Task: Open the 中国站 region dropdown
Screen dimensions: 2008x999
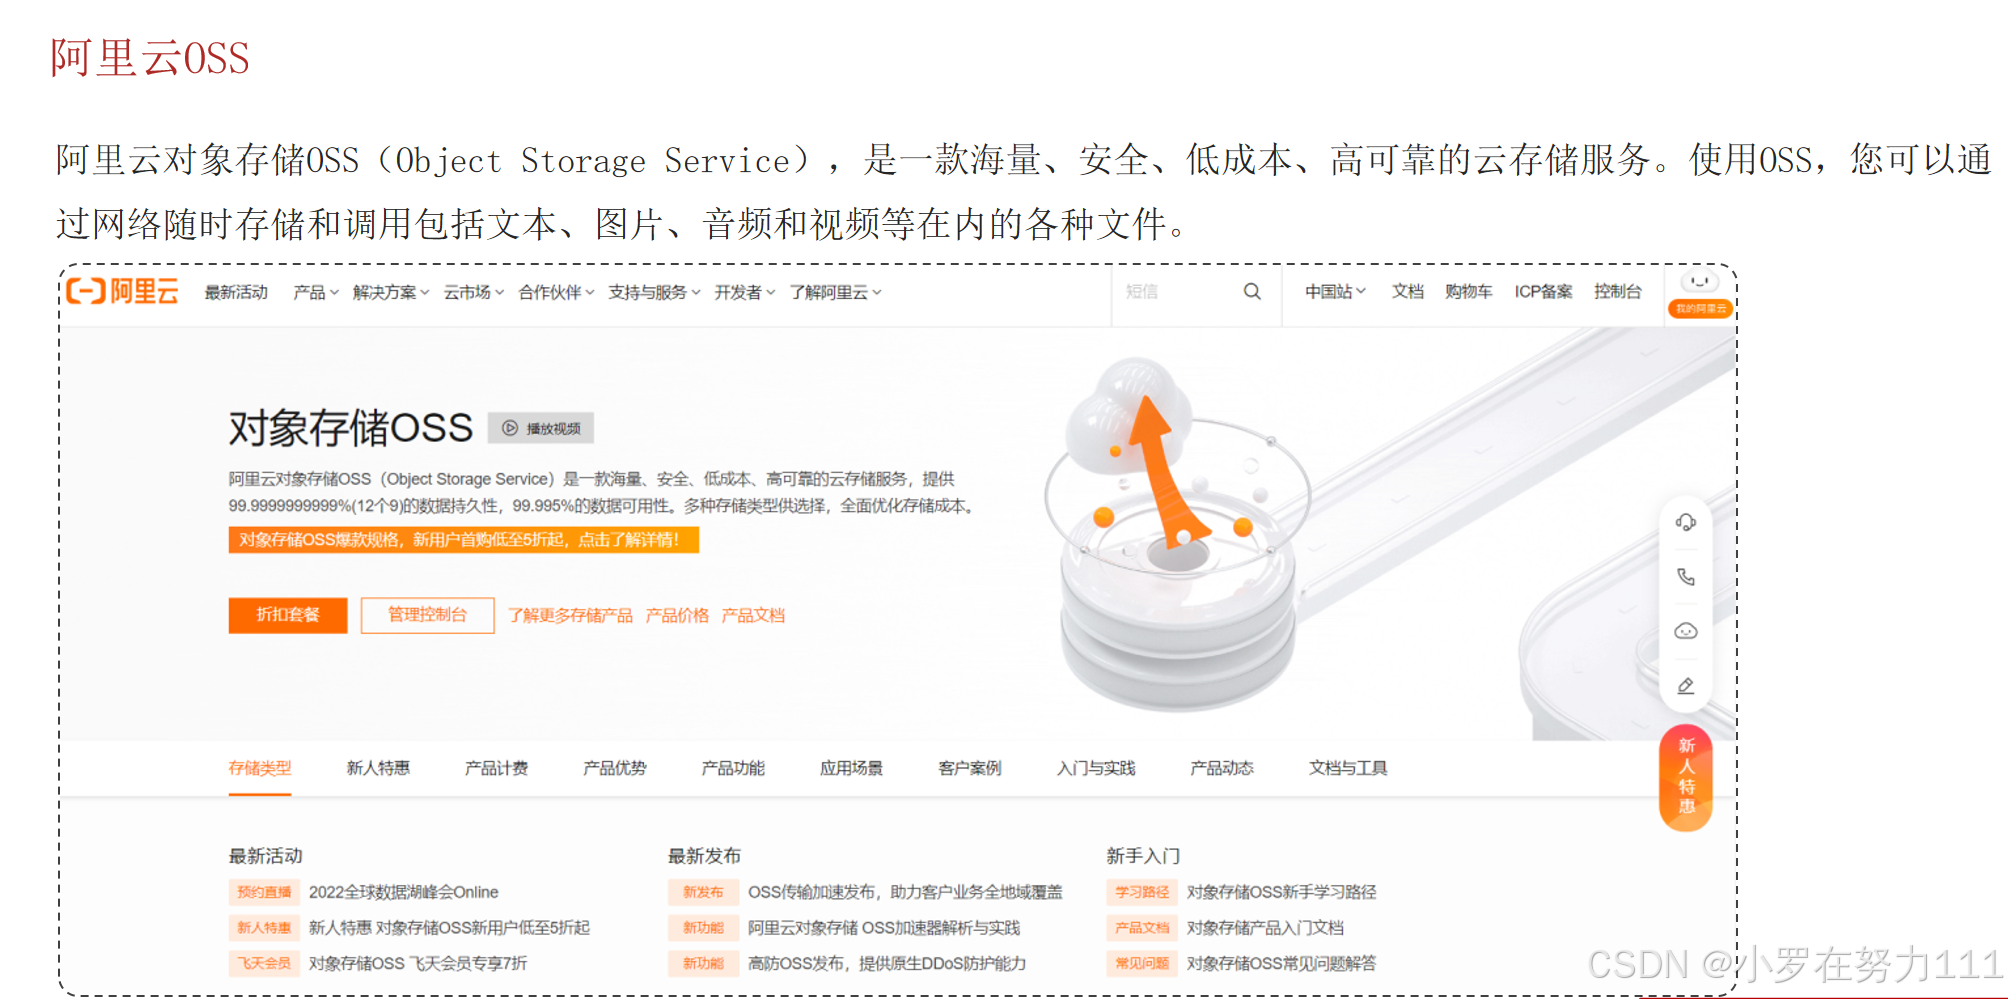Action: pyautogui.click(x=1335, y=291)
